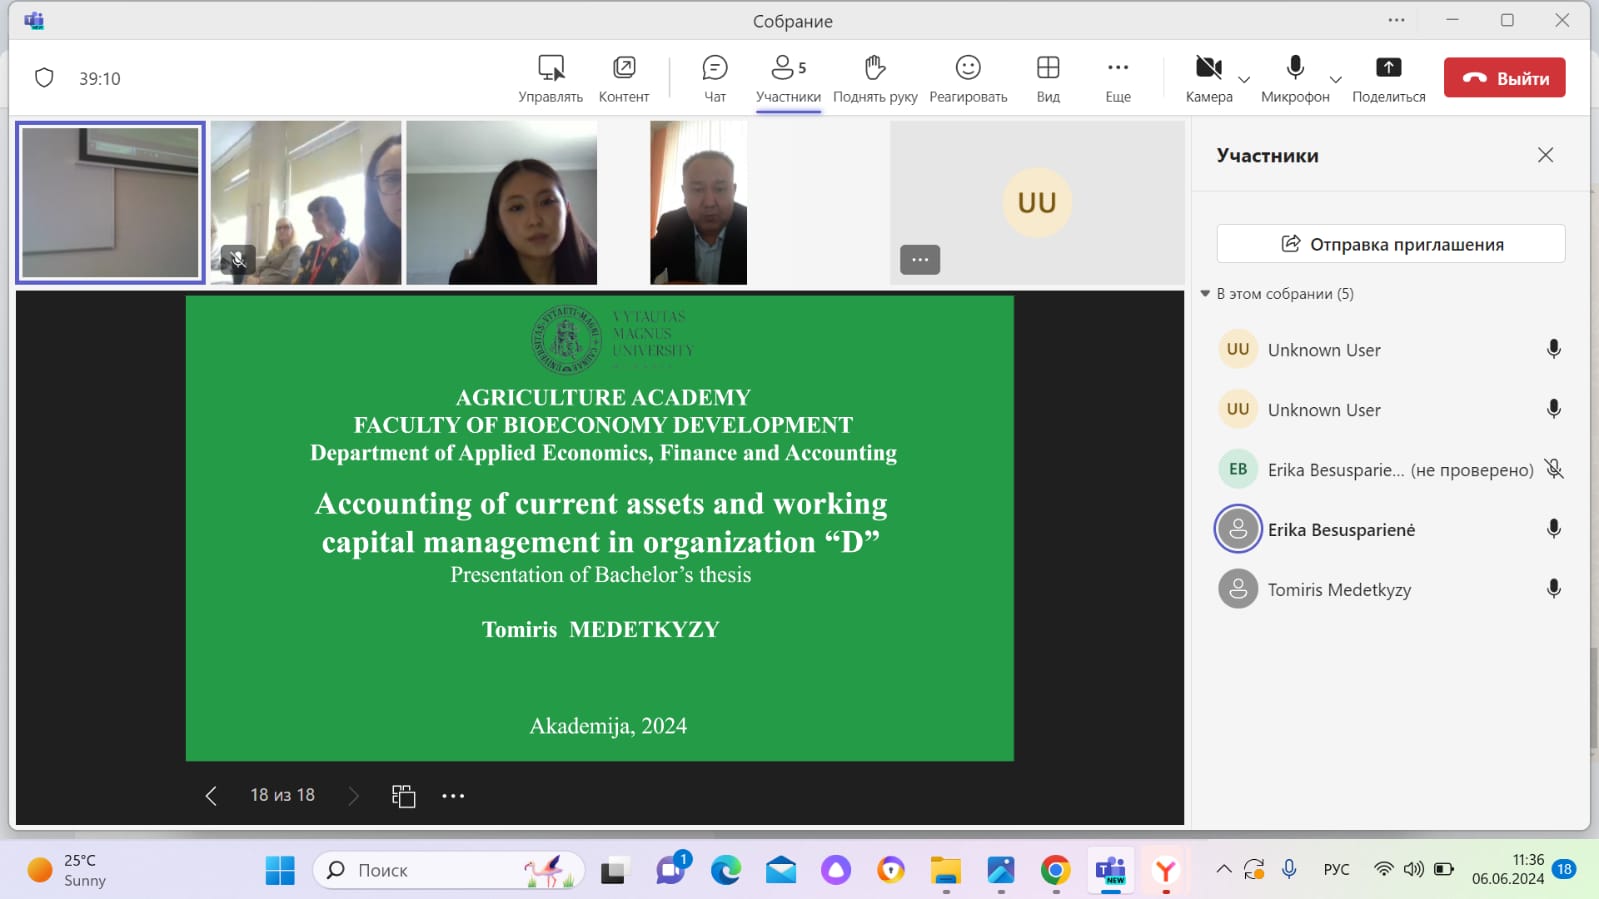This screenshot has width=1599, height=899.
Task: Click the 'Отправка приглашения' button
Action: pyautogui.click(x=1390, y=244)
